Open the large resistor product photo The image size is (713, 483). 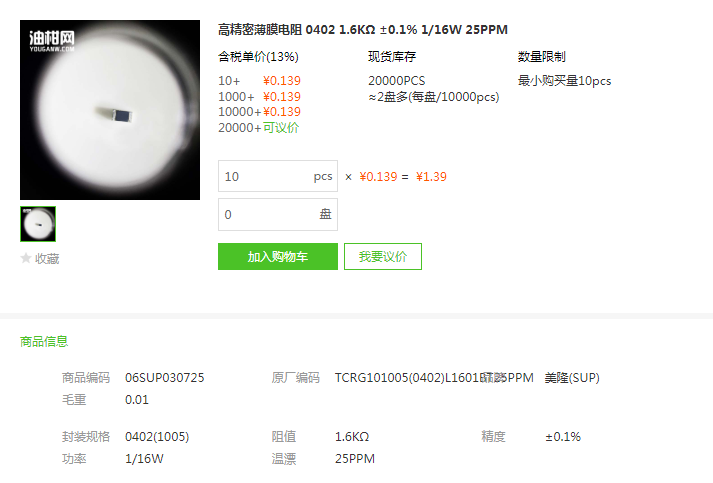point(110,110)
